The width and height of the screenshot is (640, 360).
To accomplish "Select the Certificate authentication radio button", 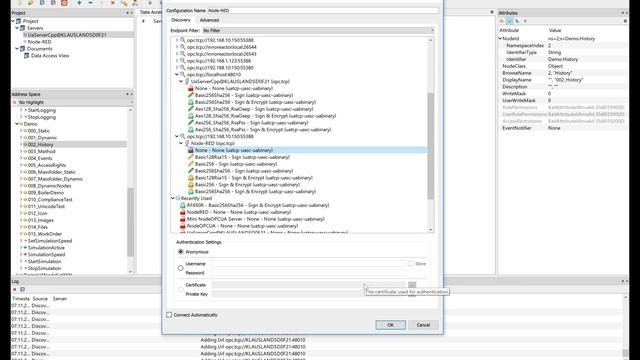I will [x=181, y=289].
